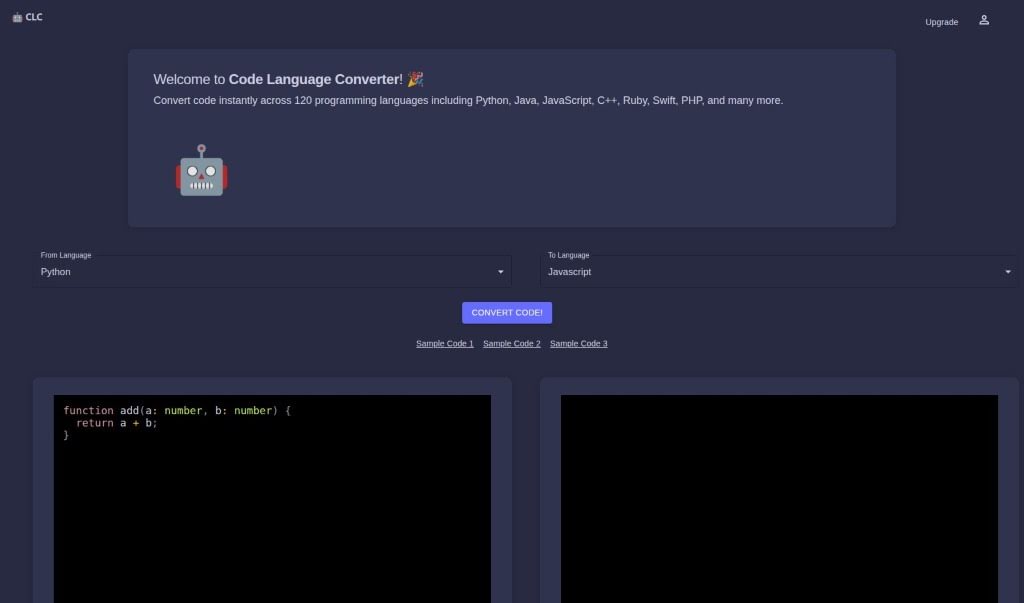Open the user account icon
This screenshot has width=1024, height=603.
(983, 20)
